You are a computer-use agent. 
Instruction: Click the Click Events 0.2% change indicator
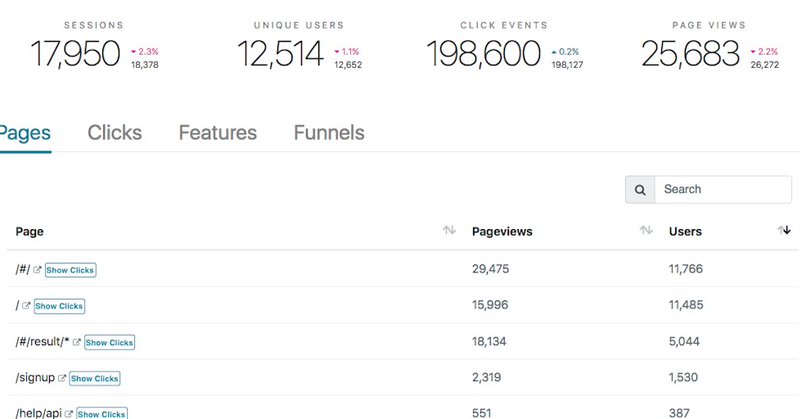point(565,52)
